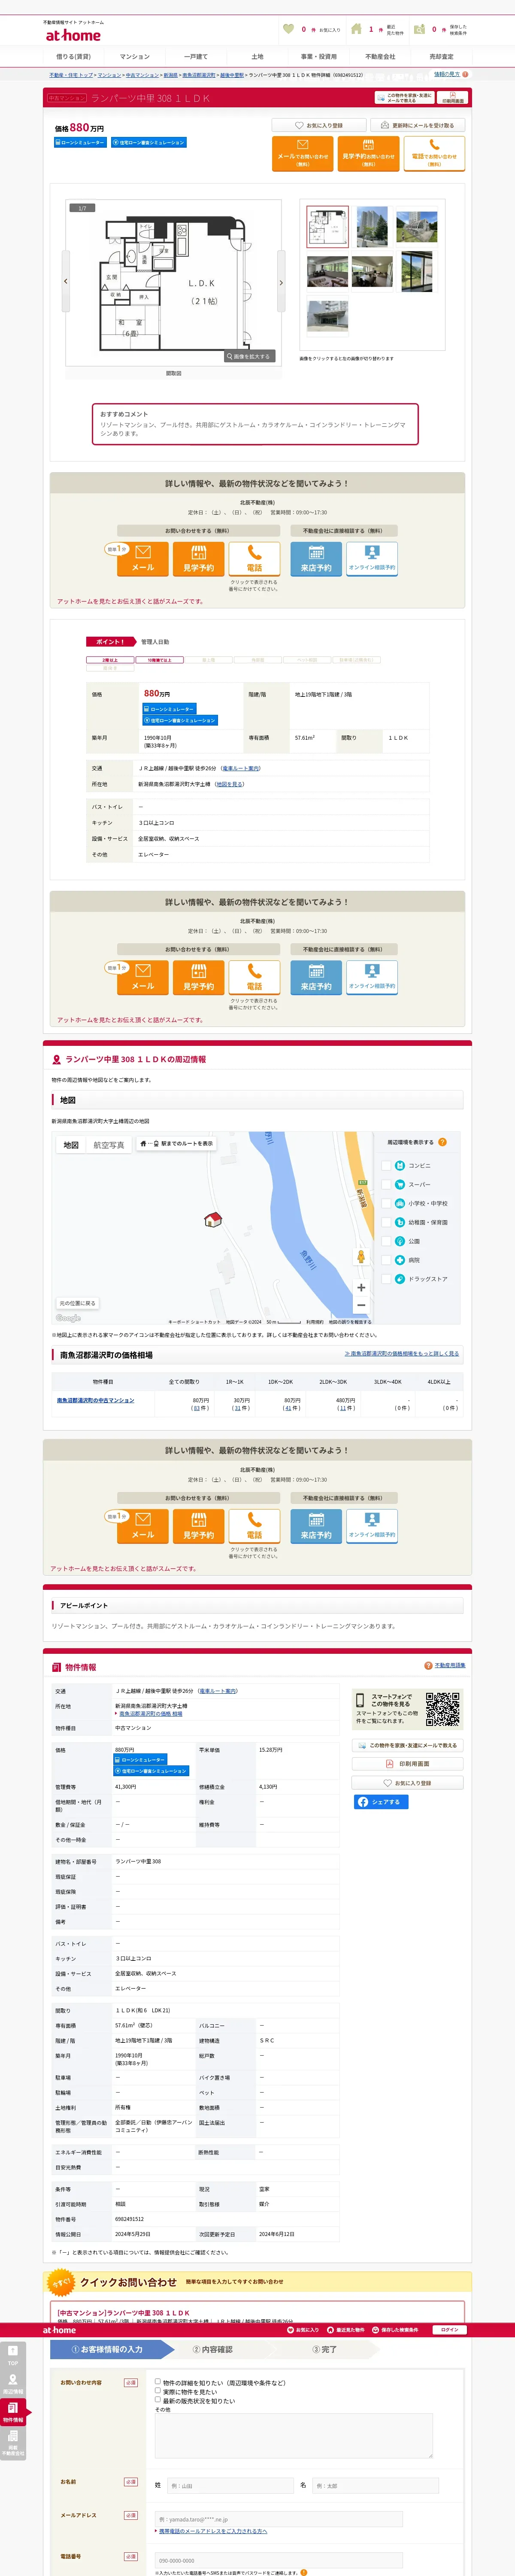This screenshot has height=2576, width=515.
Task: Check 実際に物件を見たい option
Action: coord(158,2391)
